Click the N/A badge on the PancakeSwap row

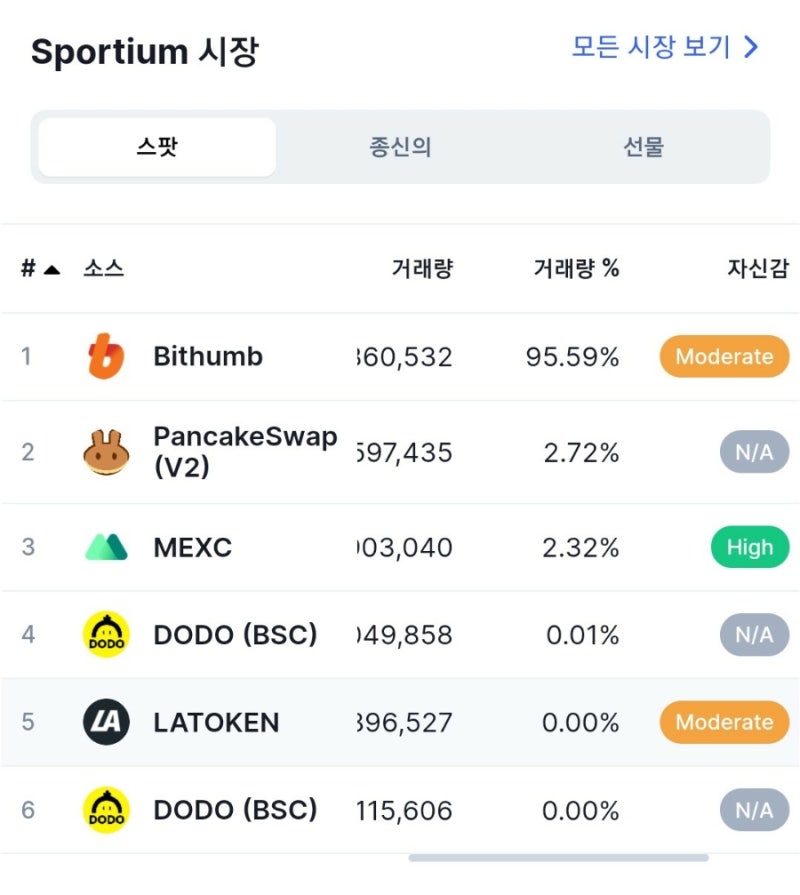click(x=754, y=453)
